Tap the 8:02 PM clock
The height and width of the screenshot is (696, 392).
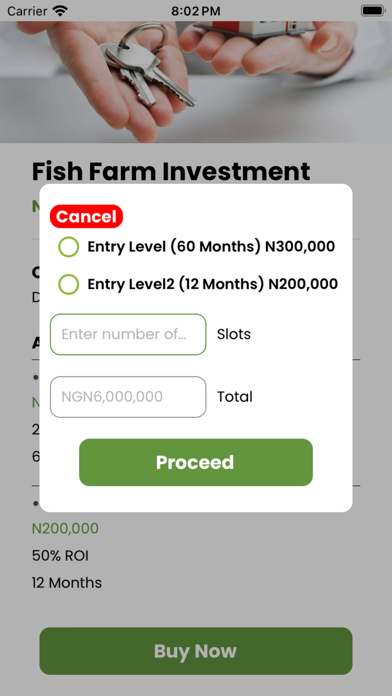pos(196,11)
